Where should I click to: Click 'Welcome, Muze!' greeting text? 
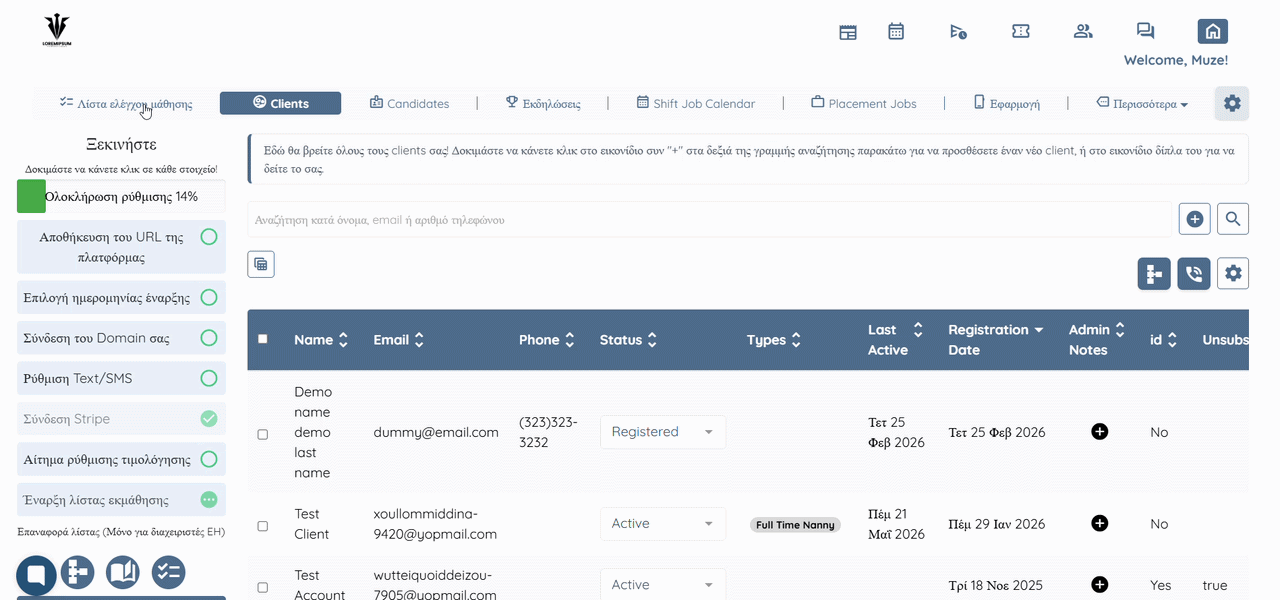(x=1176, y=60)
